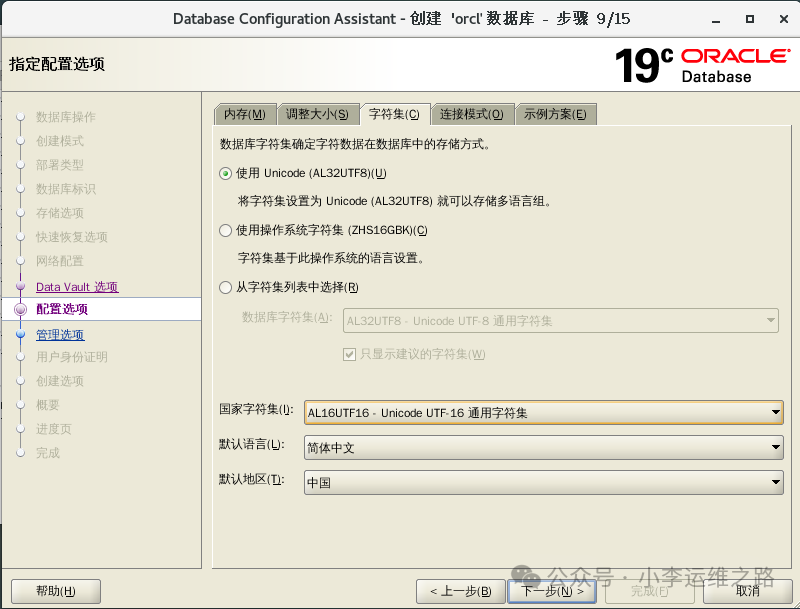The image size is (800, 609).
Task: Click the 部署类型 step label
Action: click(60, 165)
